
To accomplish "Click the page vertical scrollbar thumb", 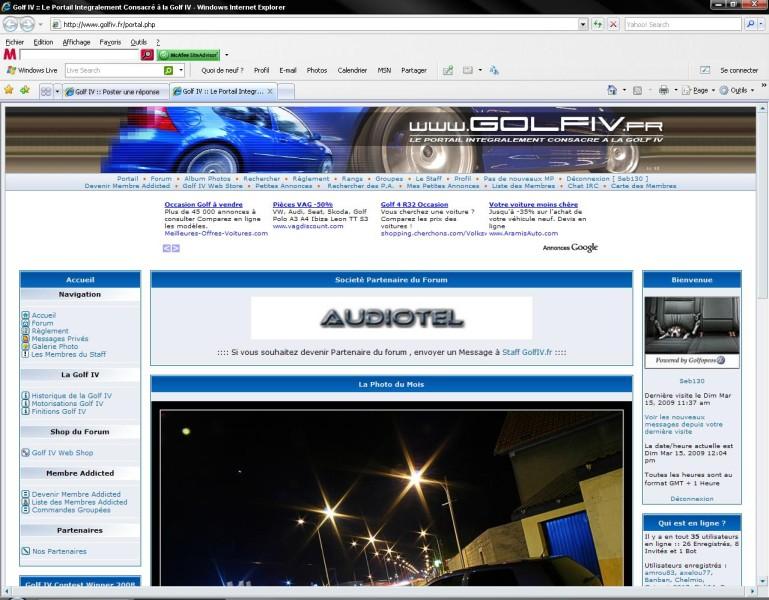I will pyautogui.click(x=763, y=205).
